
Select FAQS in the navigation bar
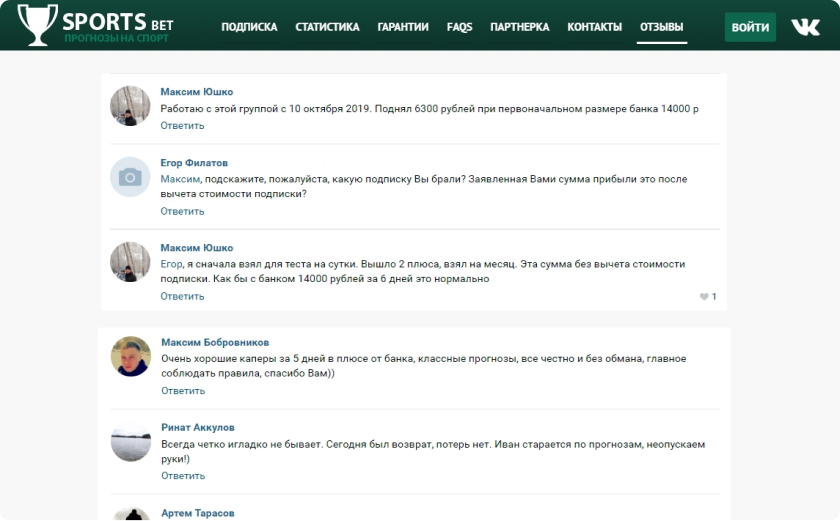pyautogui.click(x=459, y=27)
